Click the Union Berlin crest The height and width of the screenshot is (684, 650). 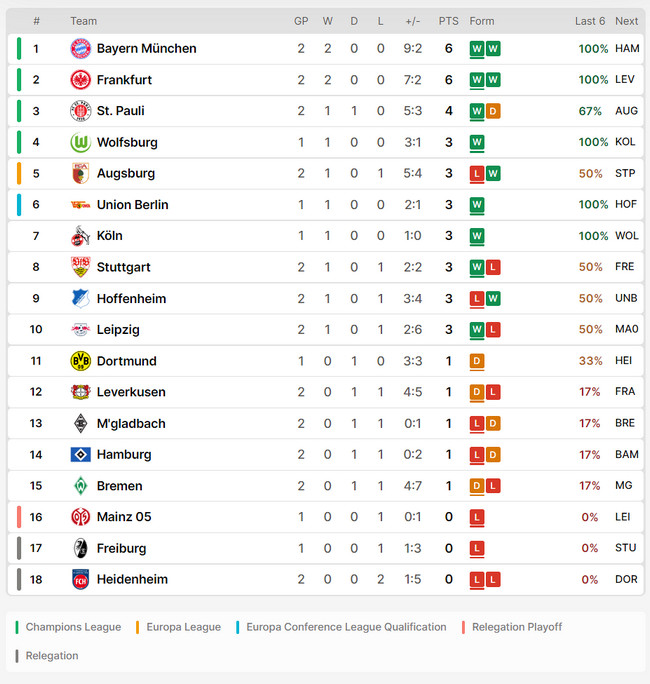point(81,205)
